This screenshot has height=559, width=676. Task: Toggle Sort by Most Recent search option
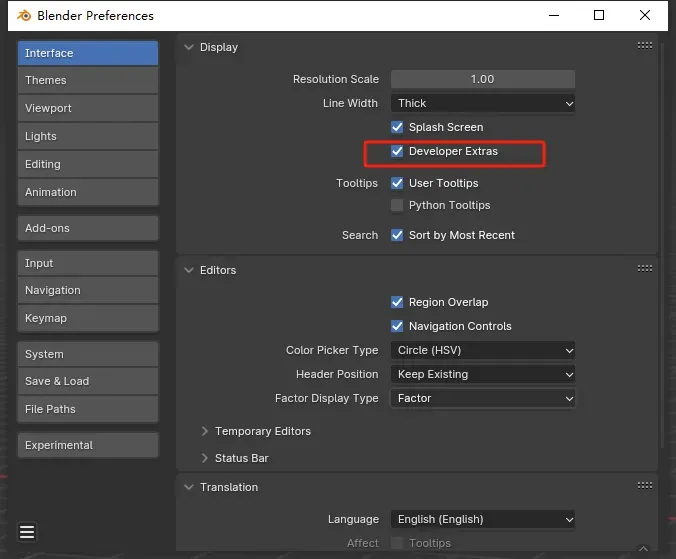click(397, 235)
